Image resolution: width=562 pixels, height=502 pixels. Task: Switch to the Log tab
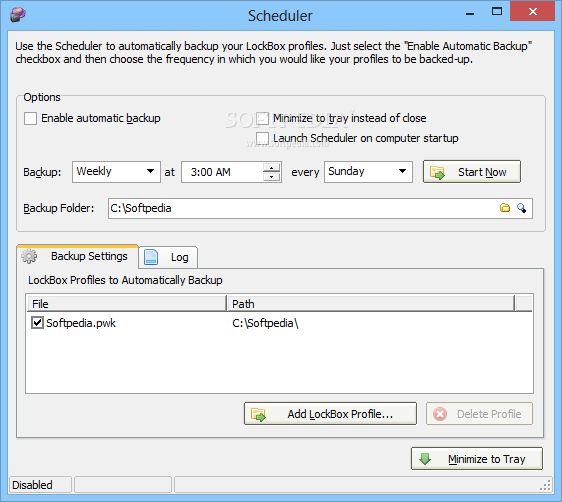click(x=168, y=257)
